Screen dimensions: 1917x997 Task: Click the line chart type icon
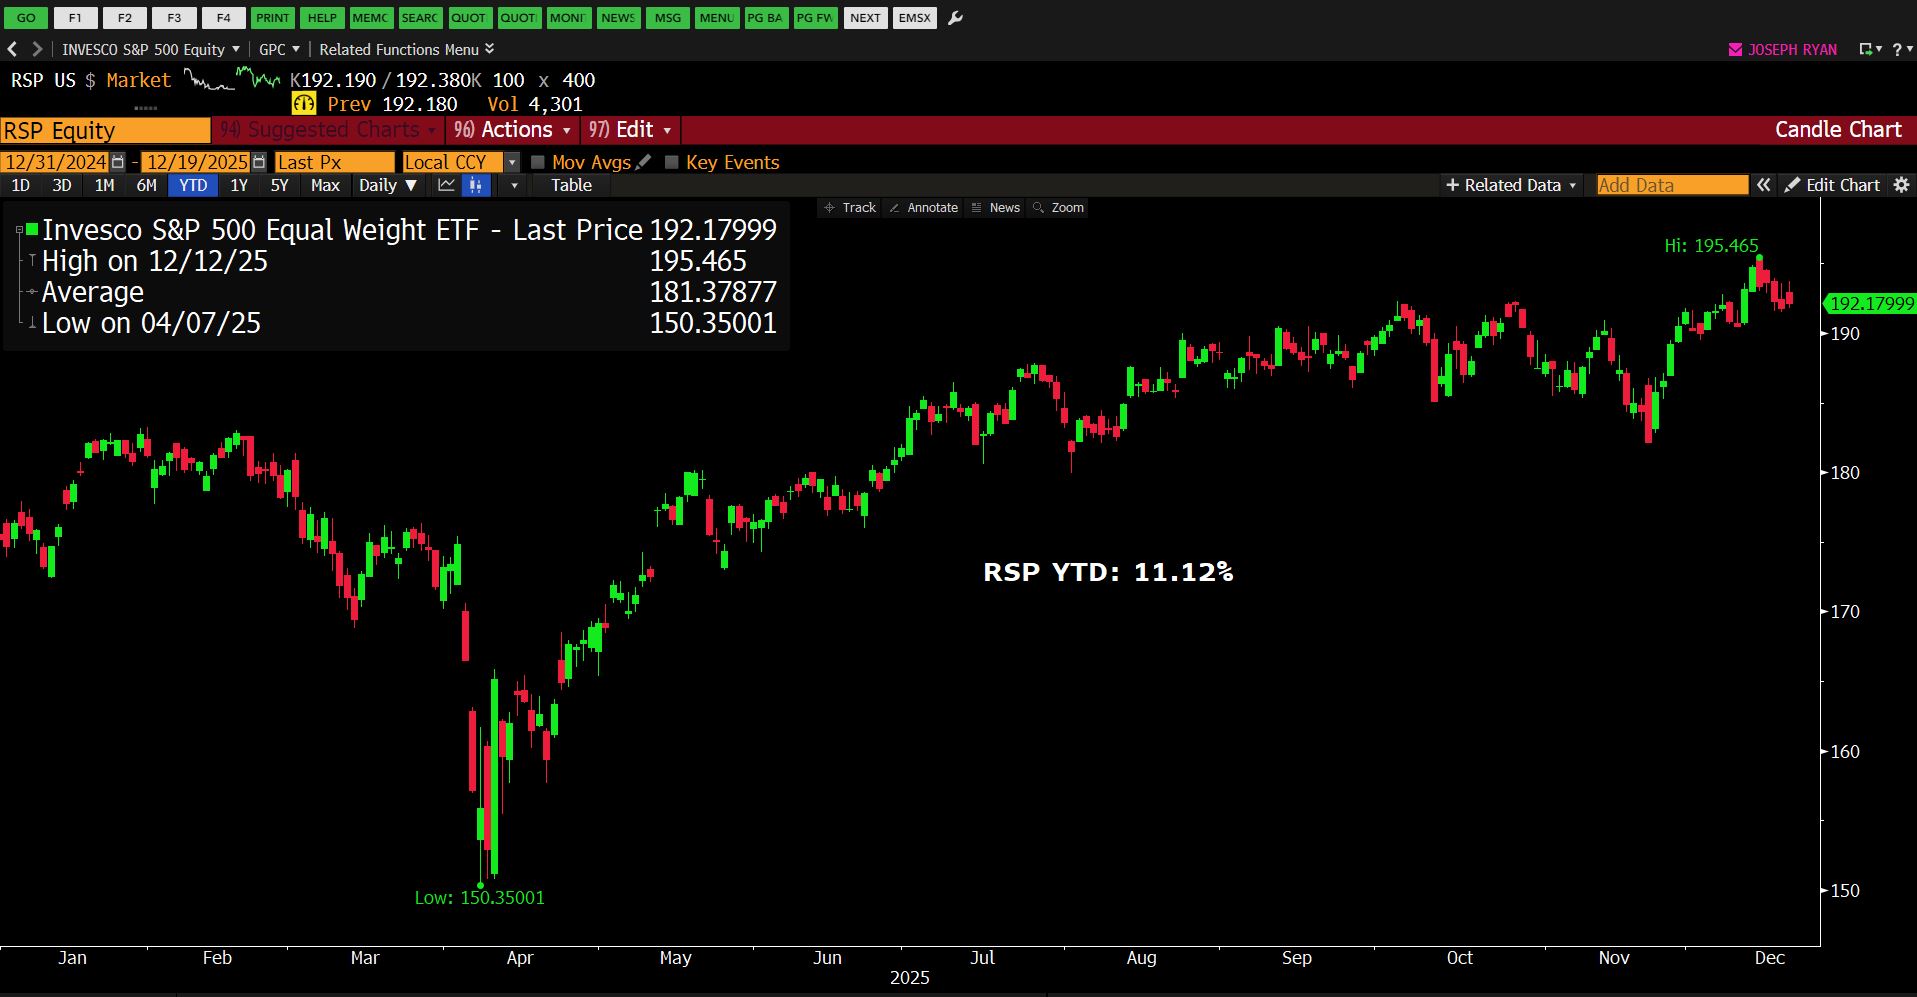(x=446, y=185)
